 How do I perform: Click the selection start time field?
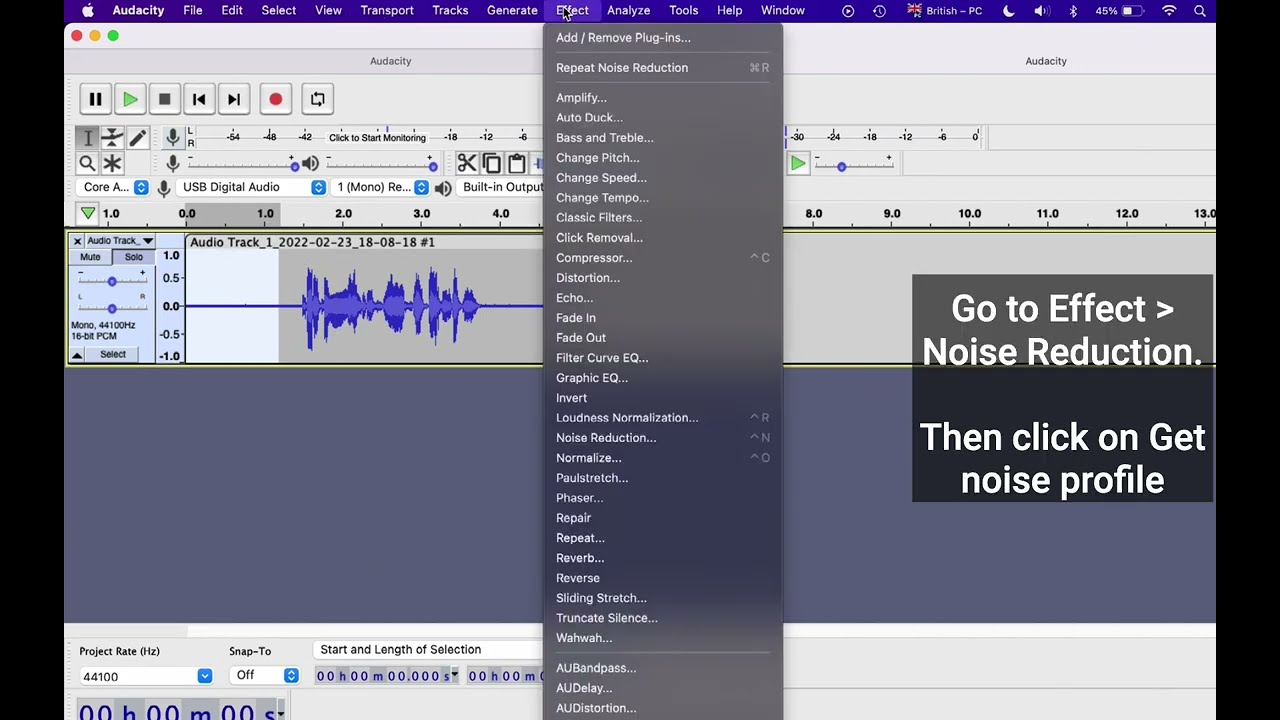(386, 676)
